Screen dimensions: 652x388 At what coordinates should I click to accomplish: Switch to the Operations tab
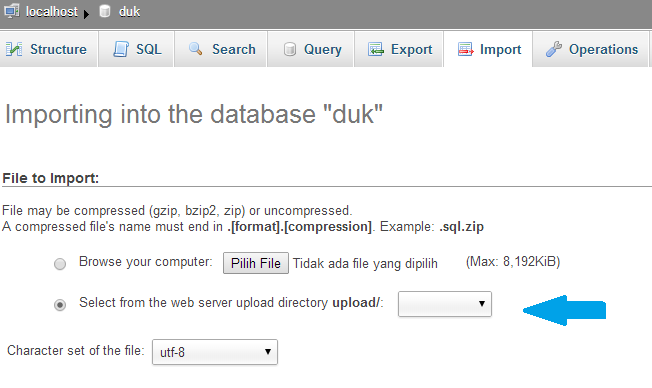pos(590,49)
